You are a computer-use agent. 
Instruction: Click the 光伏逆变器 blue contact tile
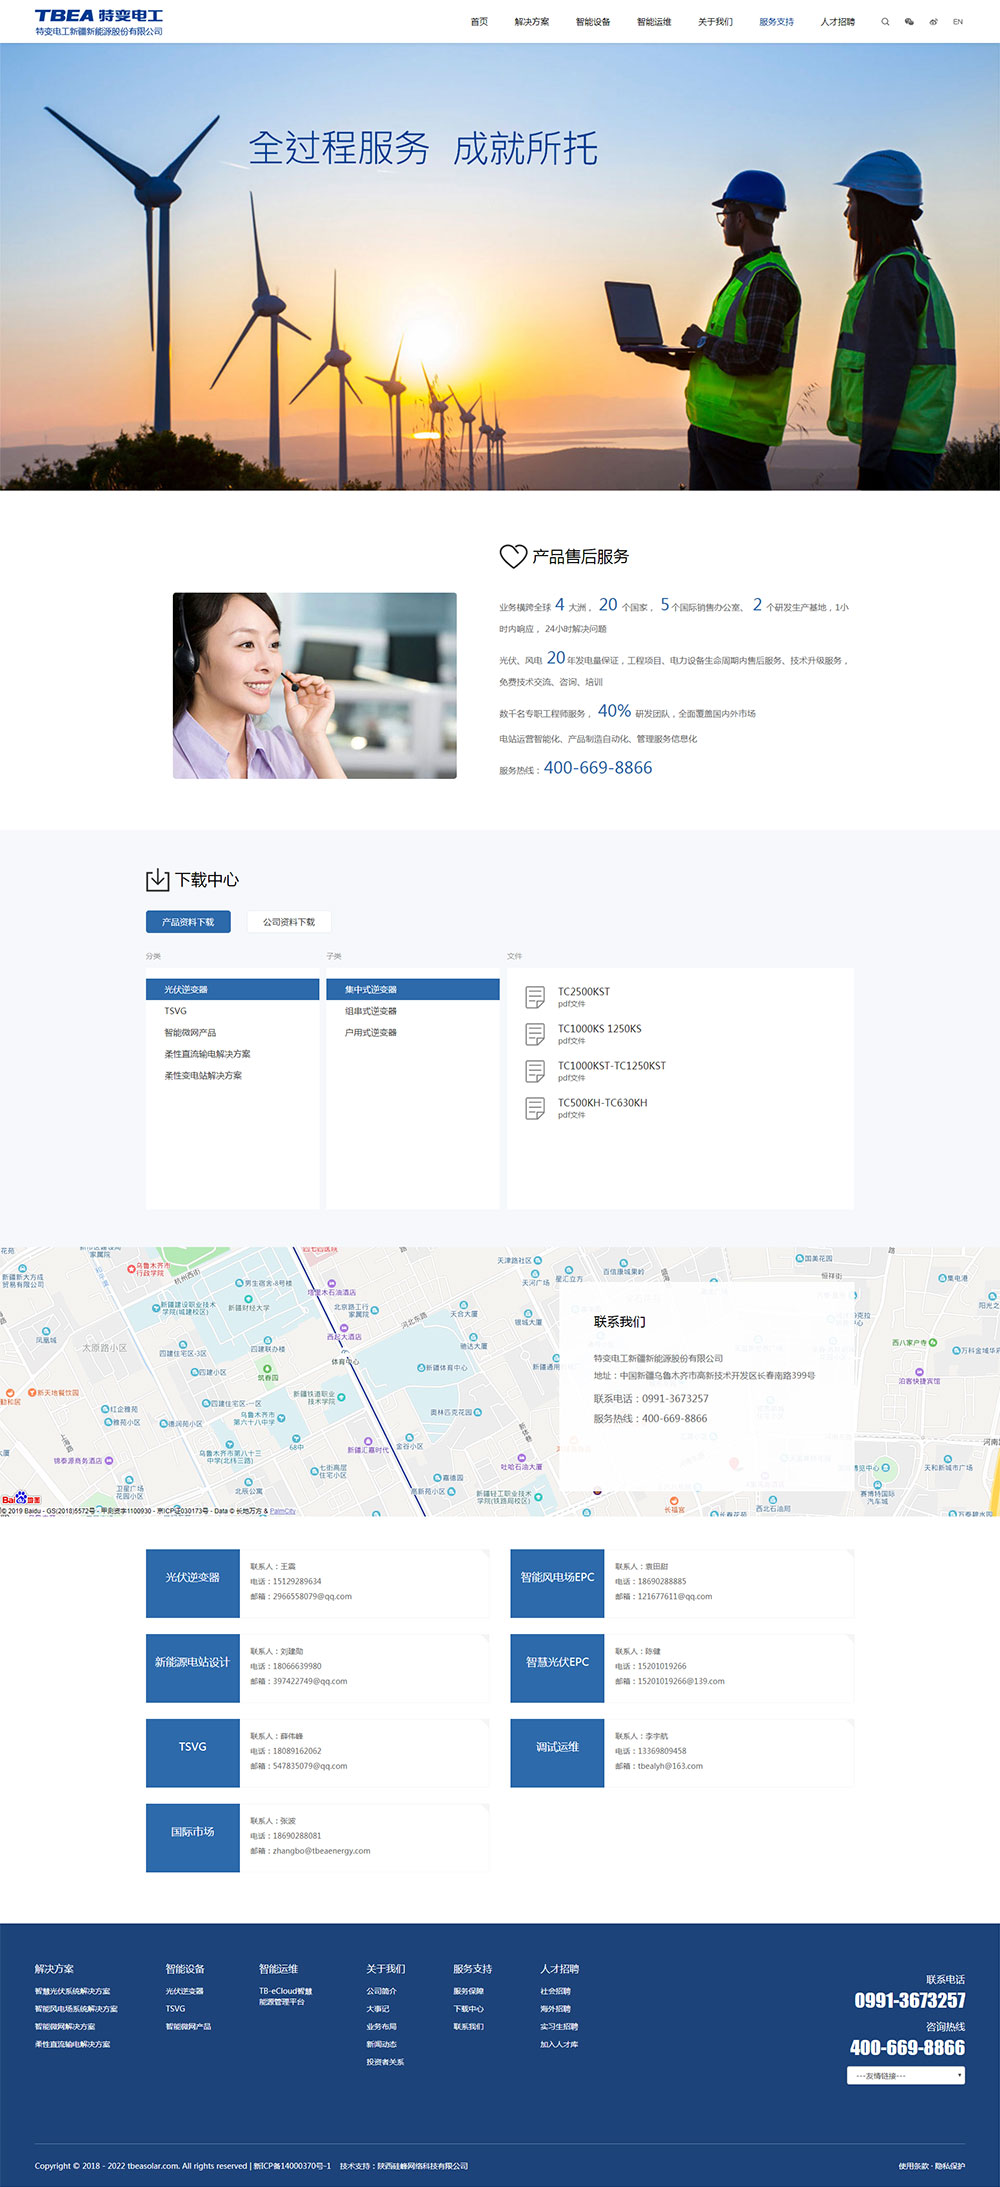[193, 1584]
